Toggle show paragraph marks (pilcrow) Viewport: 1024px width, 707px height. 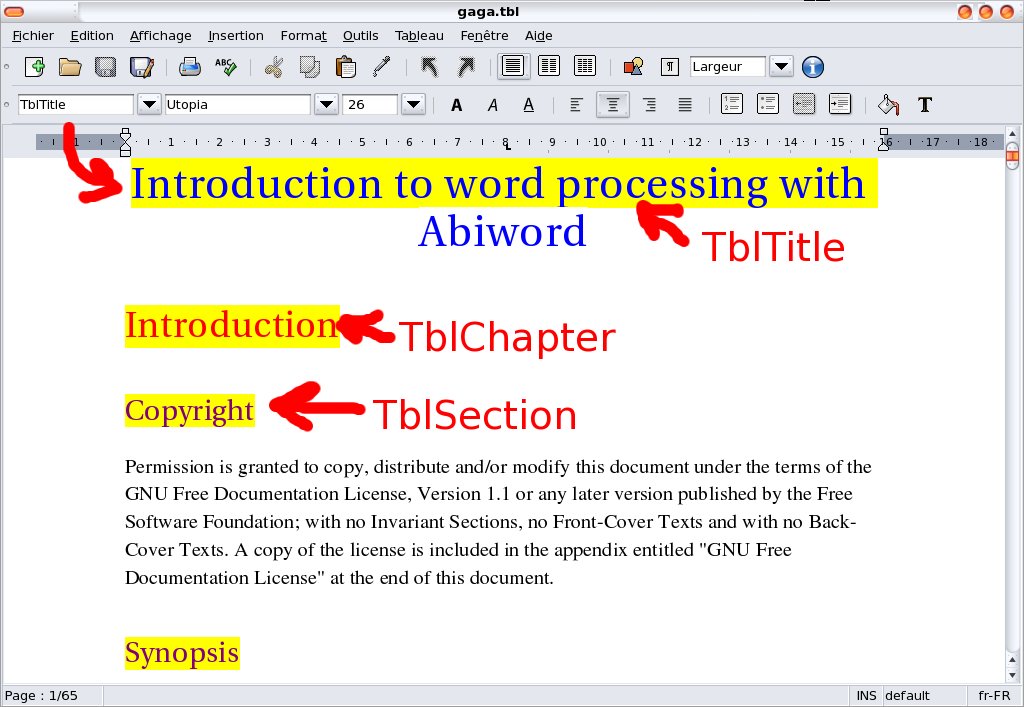[x=669, y=67]
